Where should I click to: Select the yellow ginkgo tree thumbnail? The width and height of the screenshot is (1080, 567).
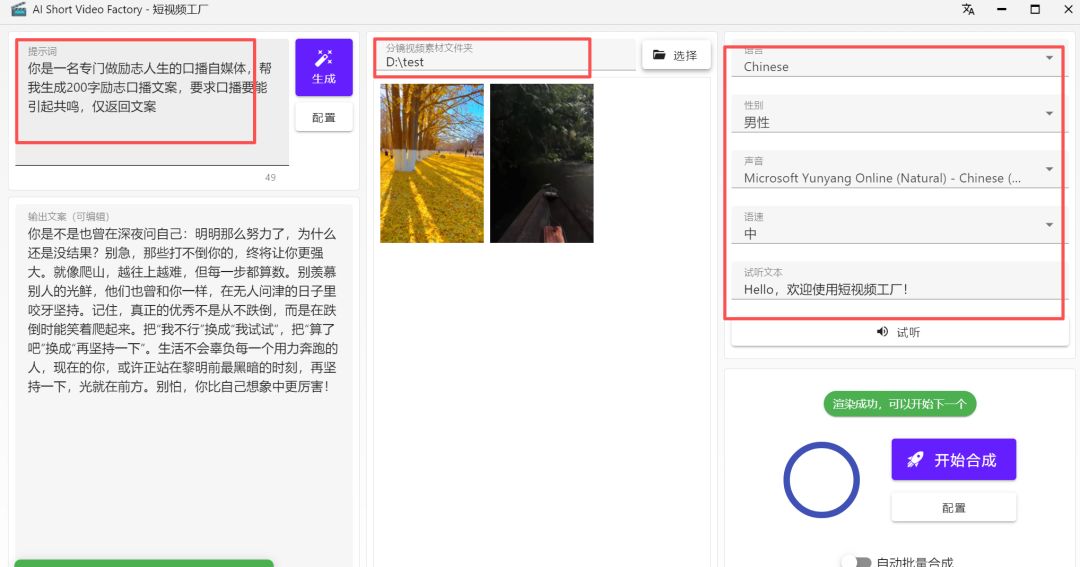pyautogui.click(x=432, y=163)
